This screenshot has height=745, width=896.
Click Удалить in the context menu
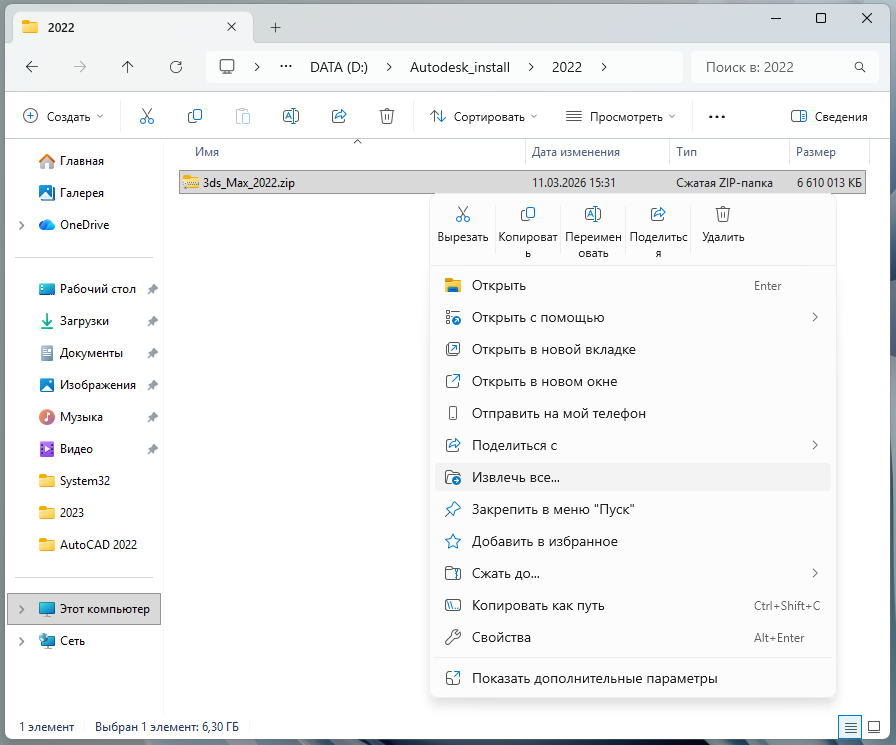pos(723,225)
